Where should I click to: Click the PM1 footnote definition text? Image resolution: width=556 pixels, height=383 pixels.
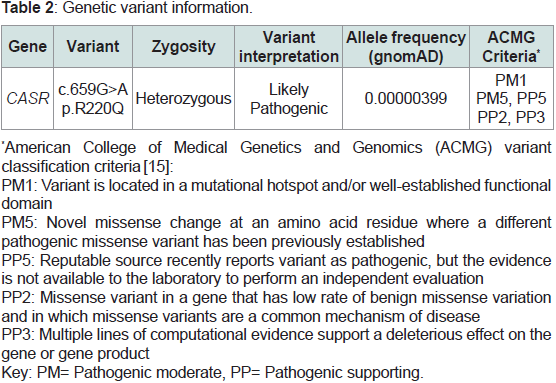coord(276,194)
